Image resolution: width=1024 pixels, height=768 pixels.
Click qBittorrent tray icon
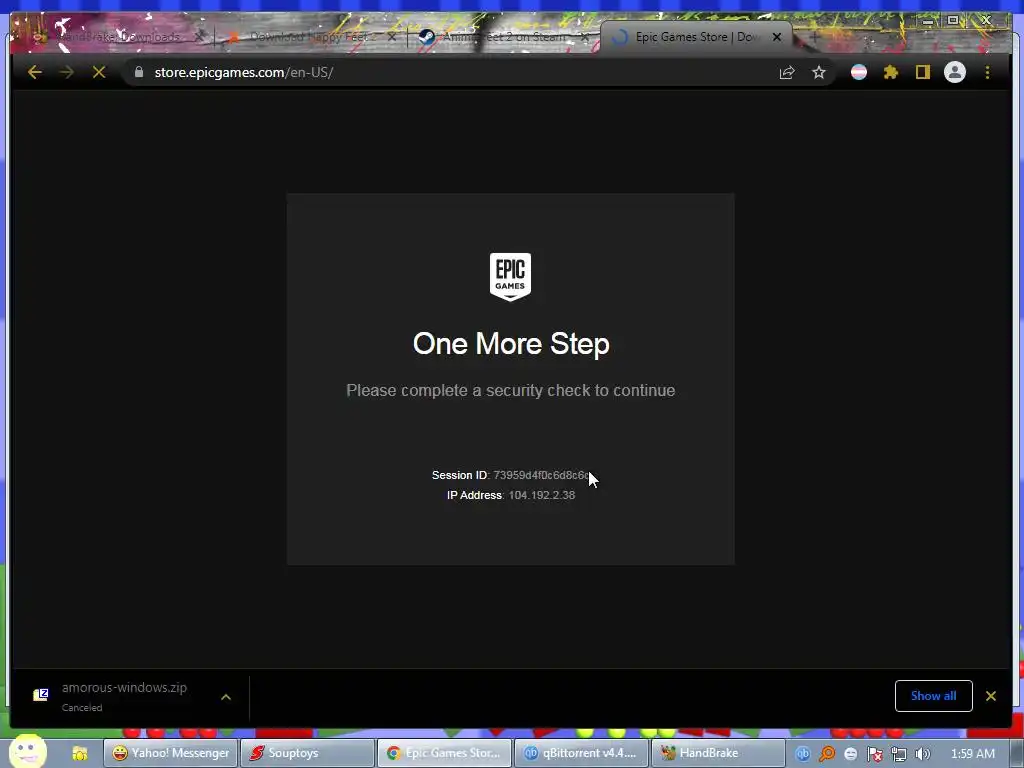[x=803, y=754]
